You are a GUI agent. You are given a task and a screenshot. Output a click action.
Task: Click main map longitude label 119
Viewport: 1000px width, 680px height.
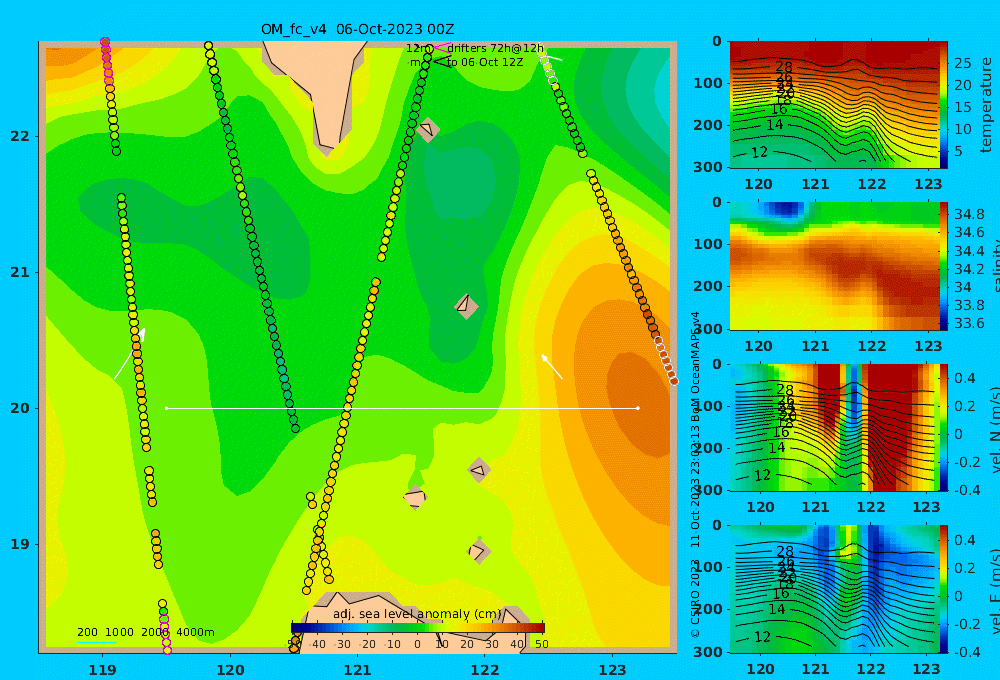103,670
